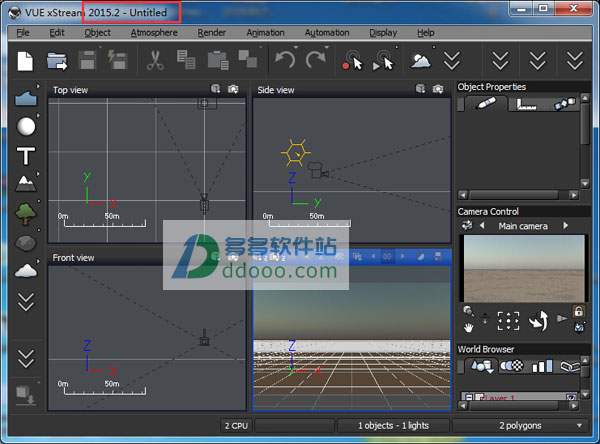600x444 pixels.
Task: Select the rock tool
Action: coord(26,243)
